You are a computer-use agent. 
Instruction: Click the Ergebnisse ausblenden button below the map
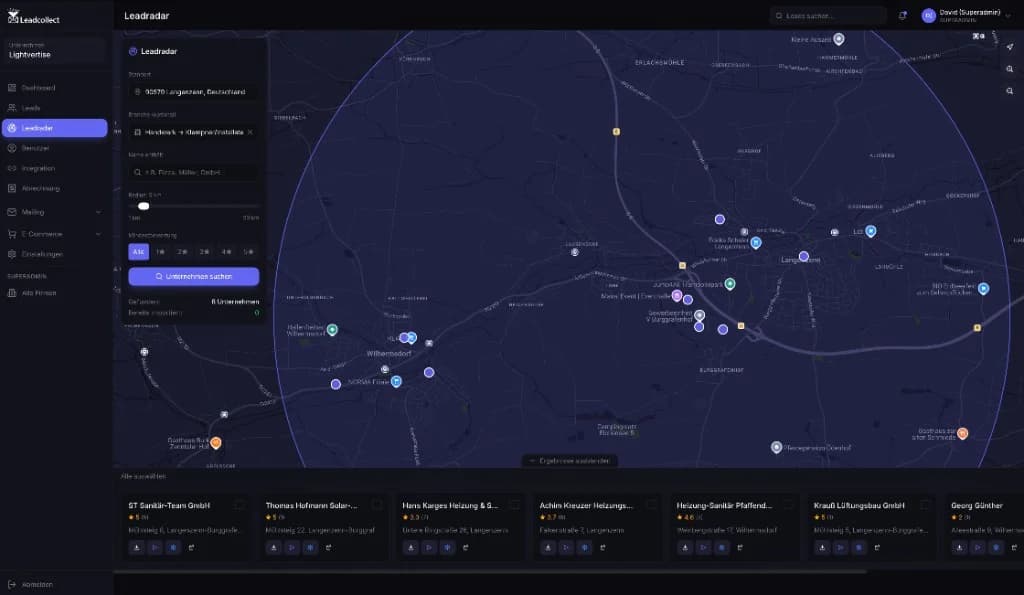[x=569, y=460]
